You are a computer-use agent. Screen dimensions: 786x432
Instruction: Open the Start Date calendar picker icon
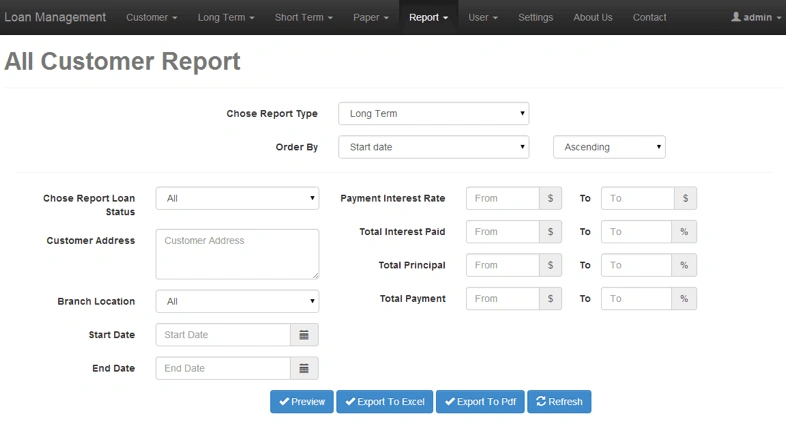tap(304, 335)
